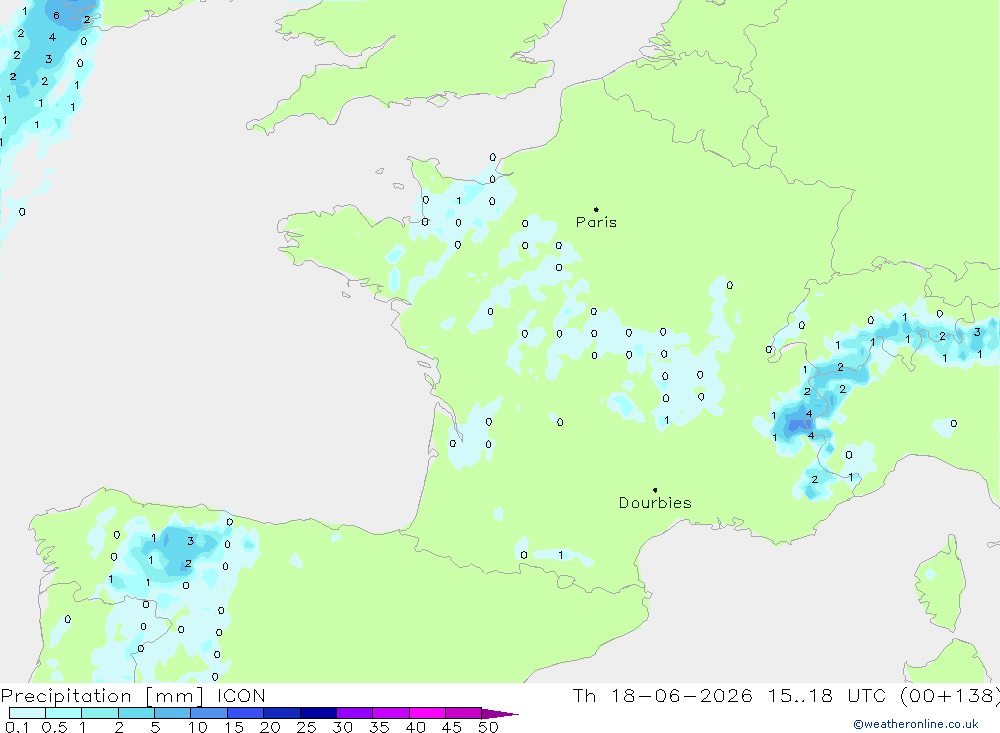
Task: Click the ICON model name label
Action: (x=241, y=695)
